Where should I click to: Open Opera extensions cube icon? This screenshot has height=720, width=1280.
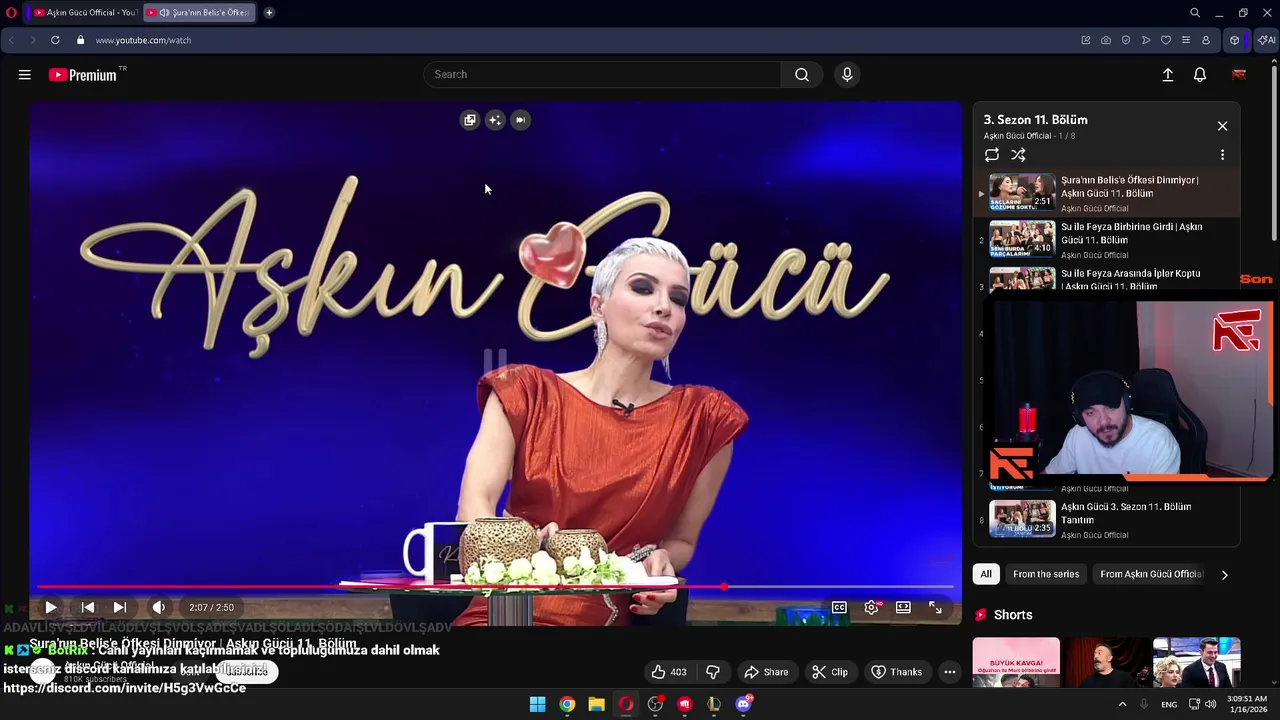pos(1235,40)
